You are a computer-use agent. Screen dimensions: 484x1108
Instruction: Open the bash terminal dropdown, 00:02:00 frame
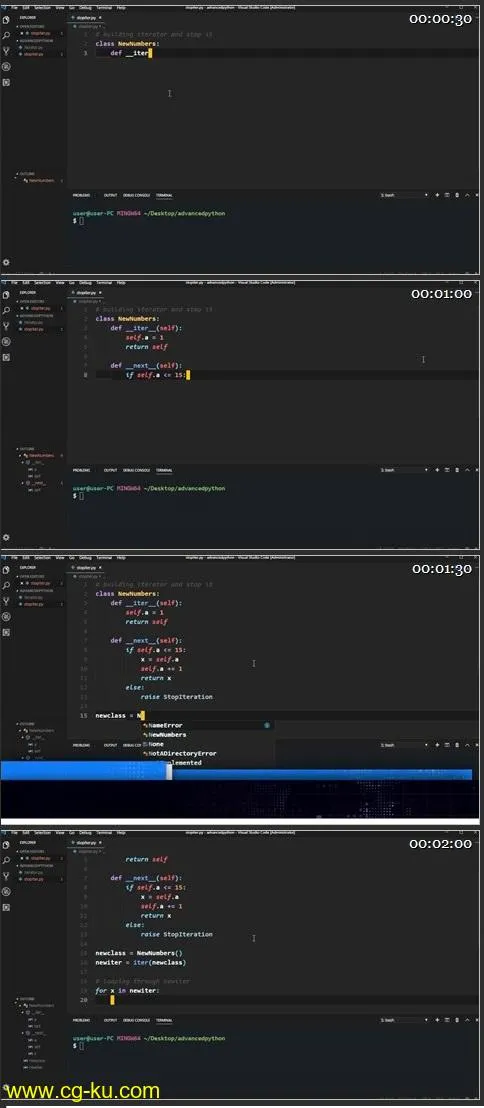[403, 1020]
